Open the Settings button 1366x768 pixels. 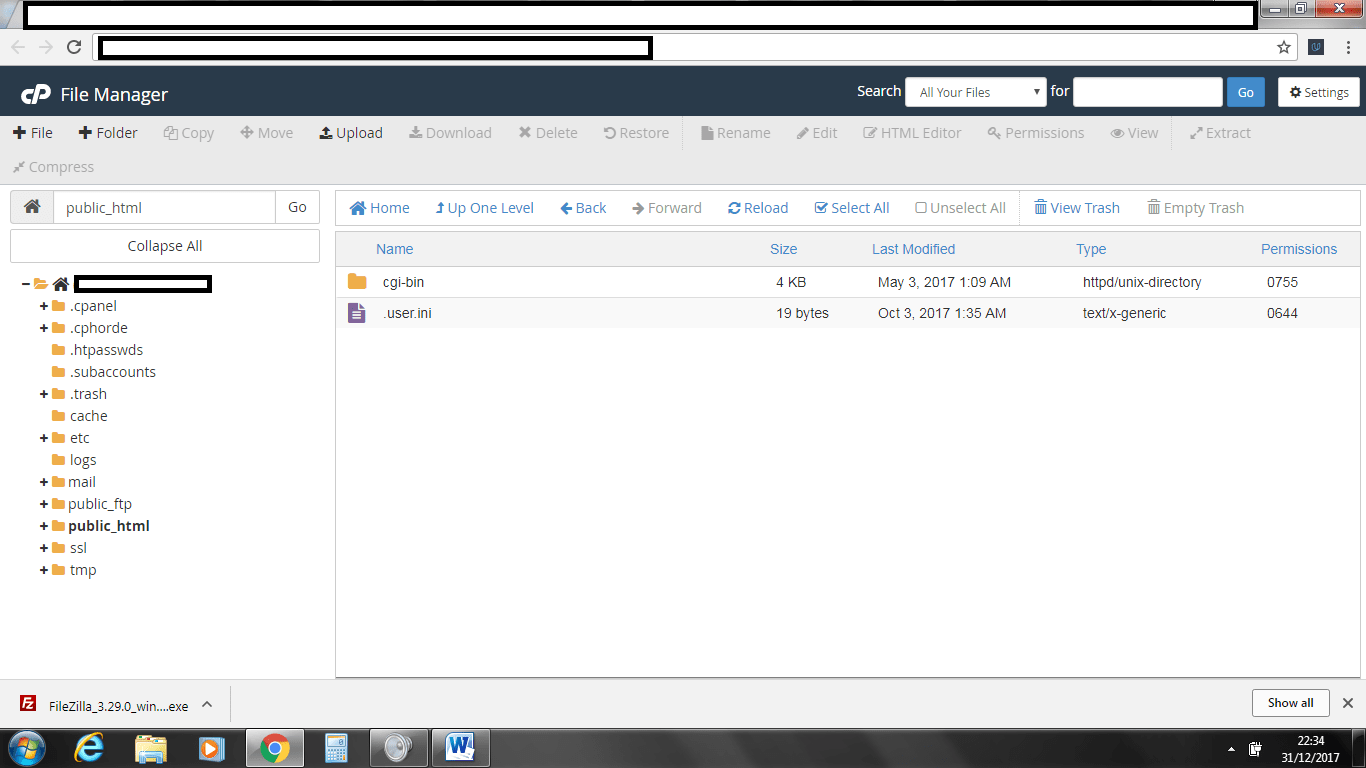[x=1318, y=92]
